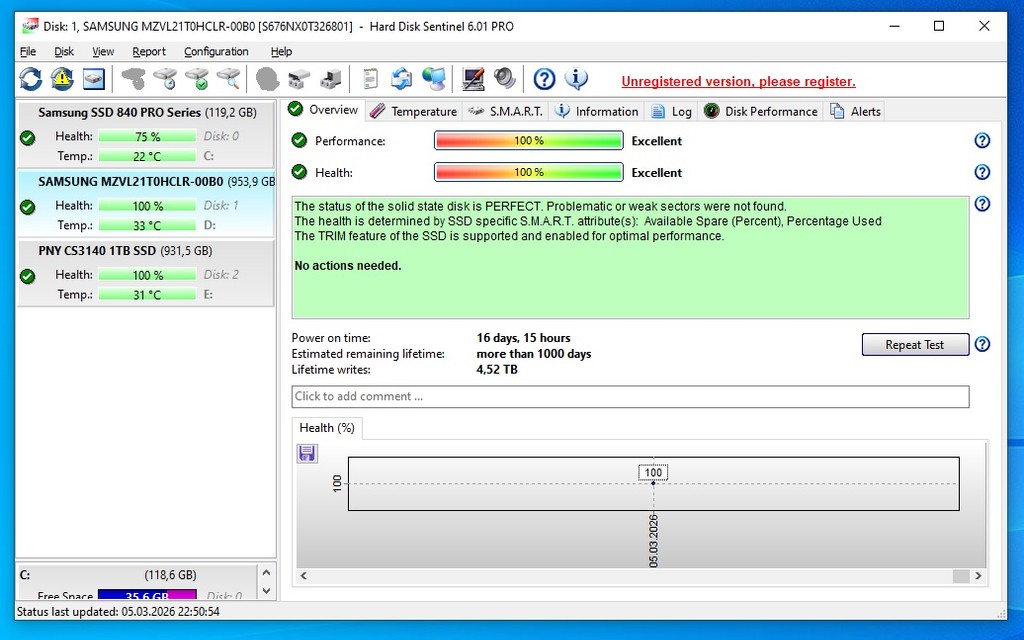Switch to the S.M.A.R.T. tab
This screenshot has height=640, width=1024.
pyautogui.click(x=506, y=111)
